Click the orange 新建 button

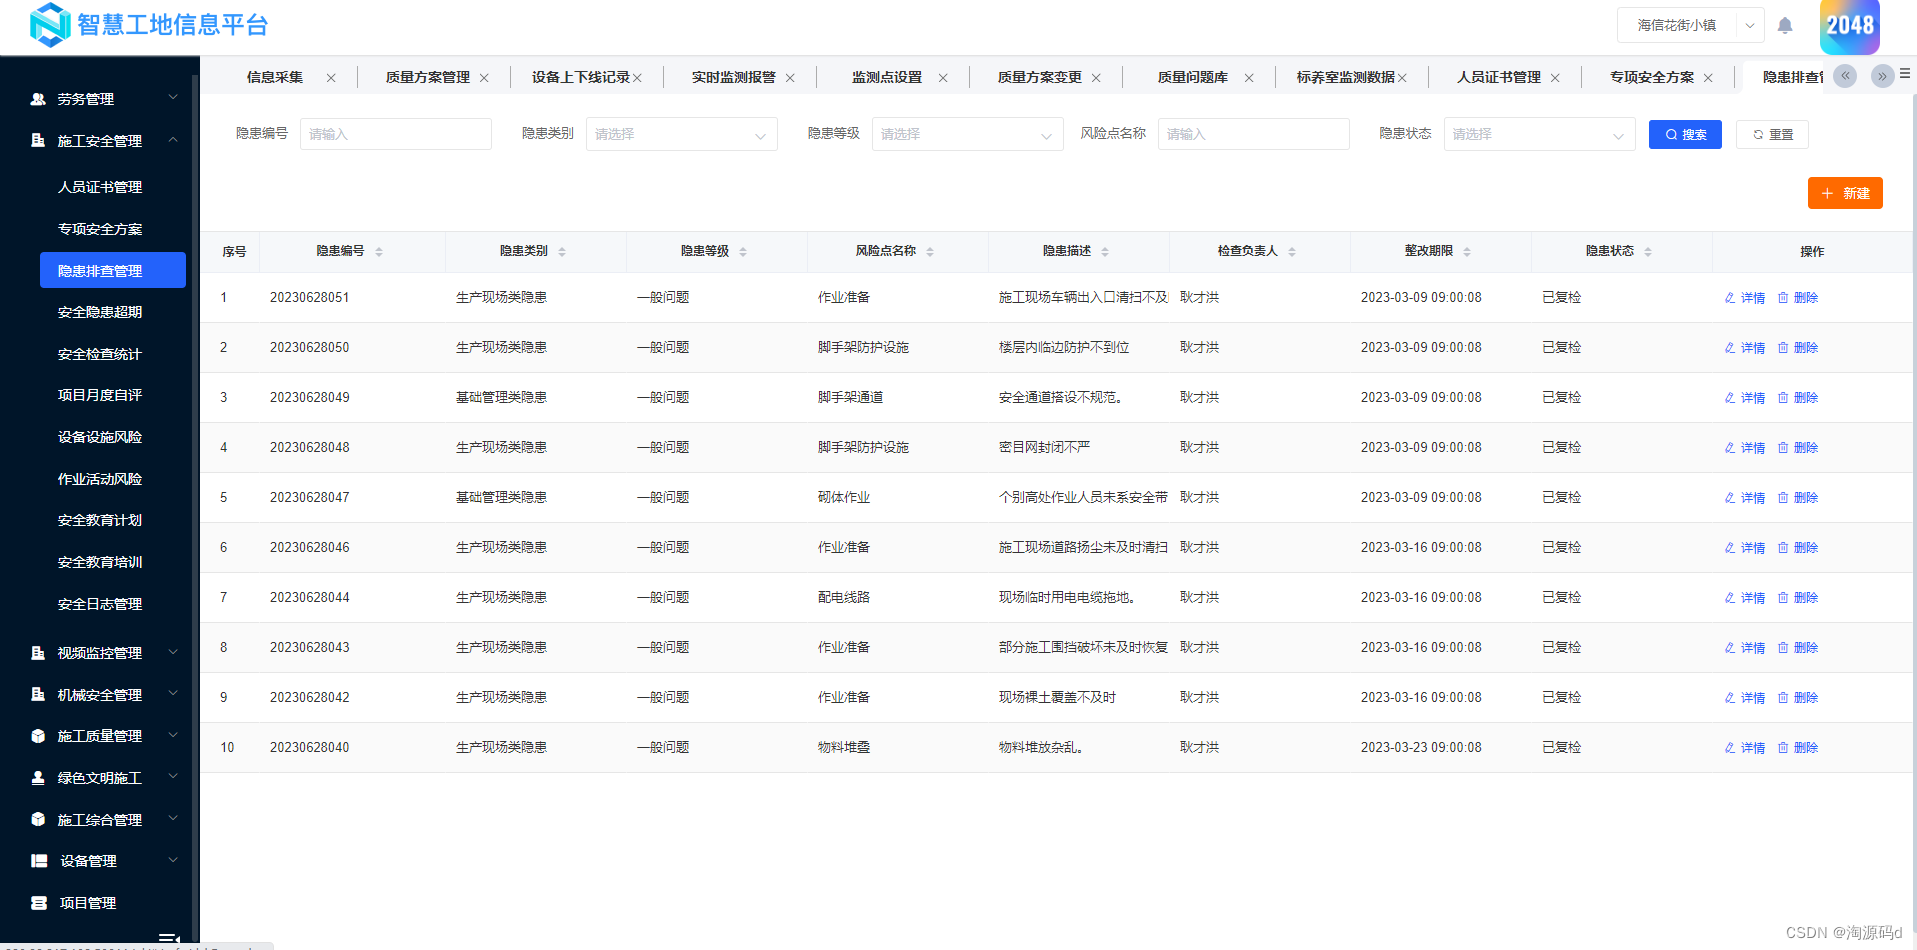(1845, 193)
